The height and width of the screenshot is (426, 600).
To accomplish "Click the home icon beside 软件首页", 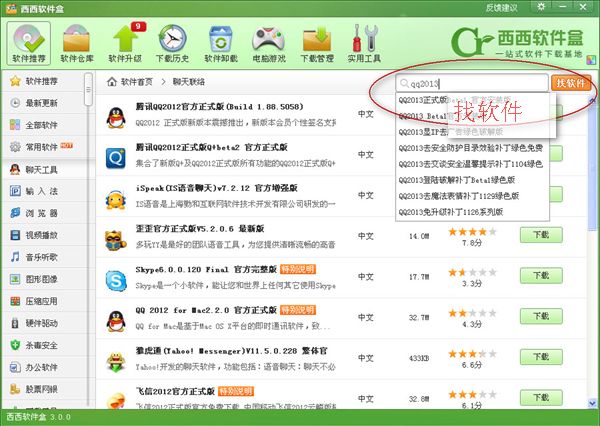I will pyautogui.click(x=112, y=82).
